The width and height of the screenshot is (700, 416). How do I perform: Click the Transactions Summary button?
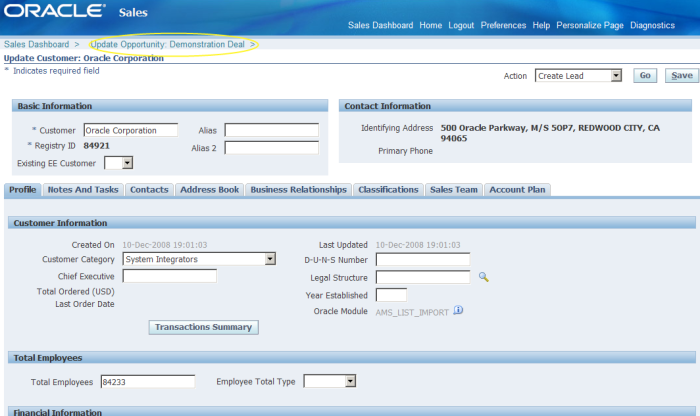tap(204, 327)
